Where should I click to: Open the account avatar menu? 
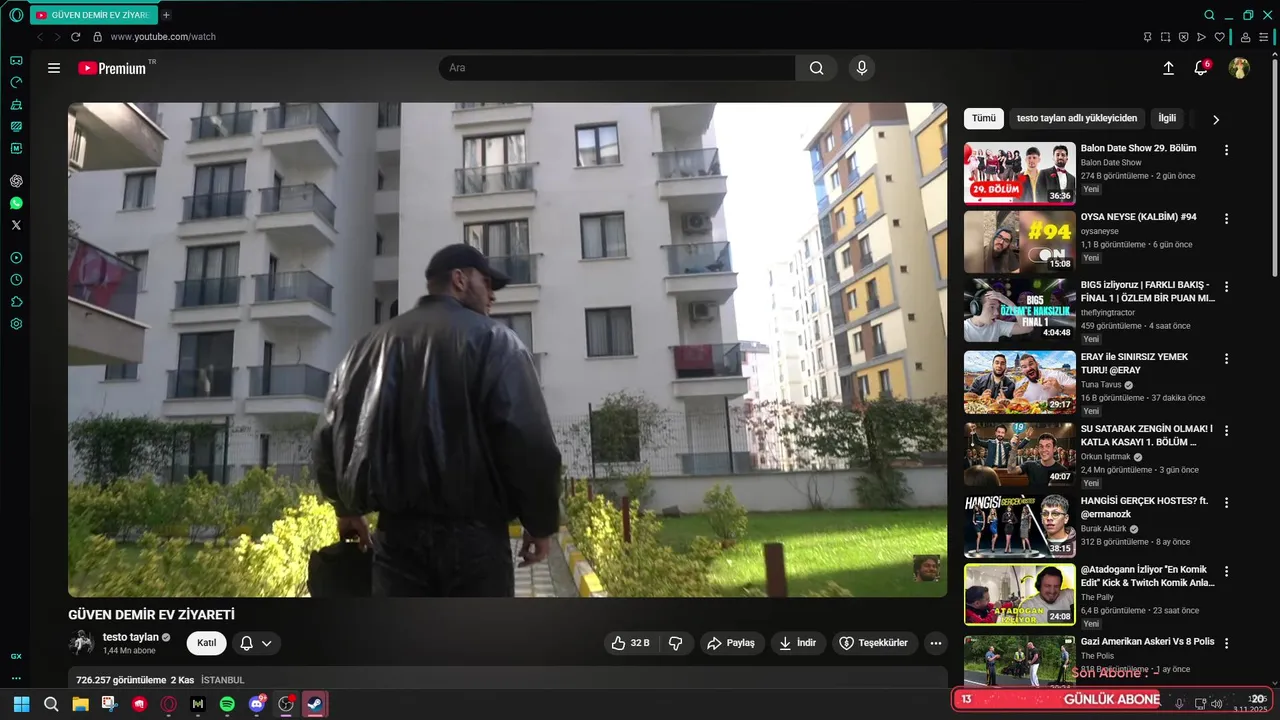[x=1239, y=68]
